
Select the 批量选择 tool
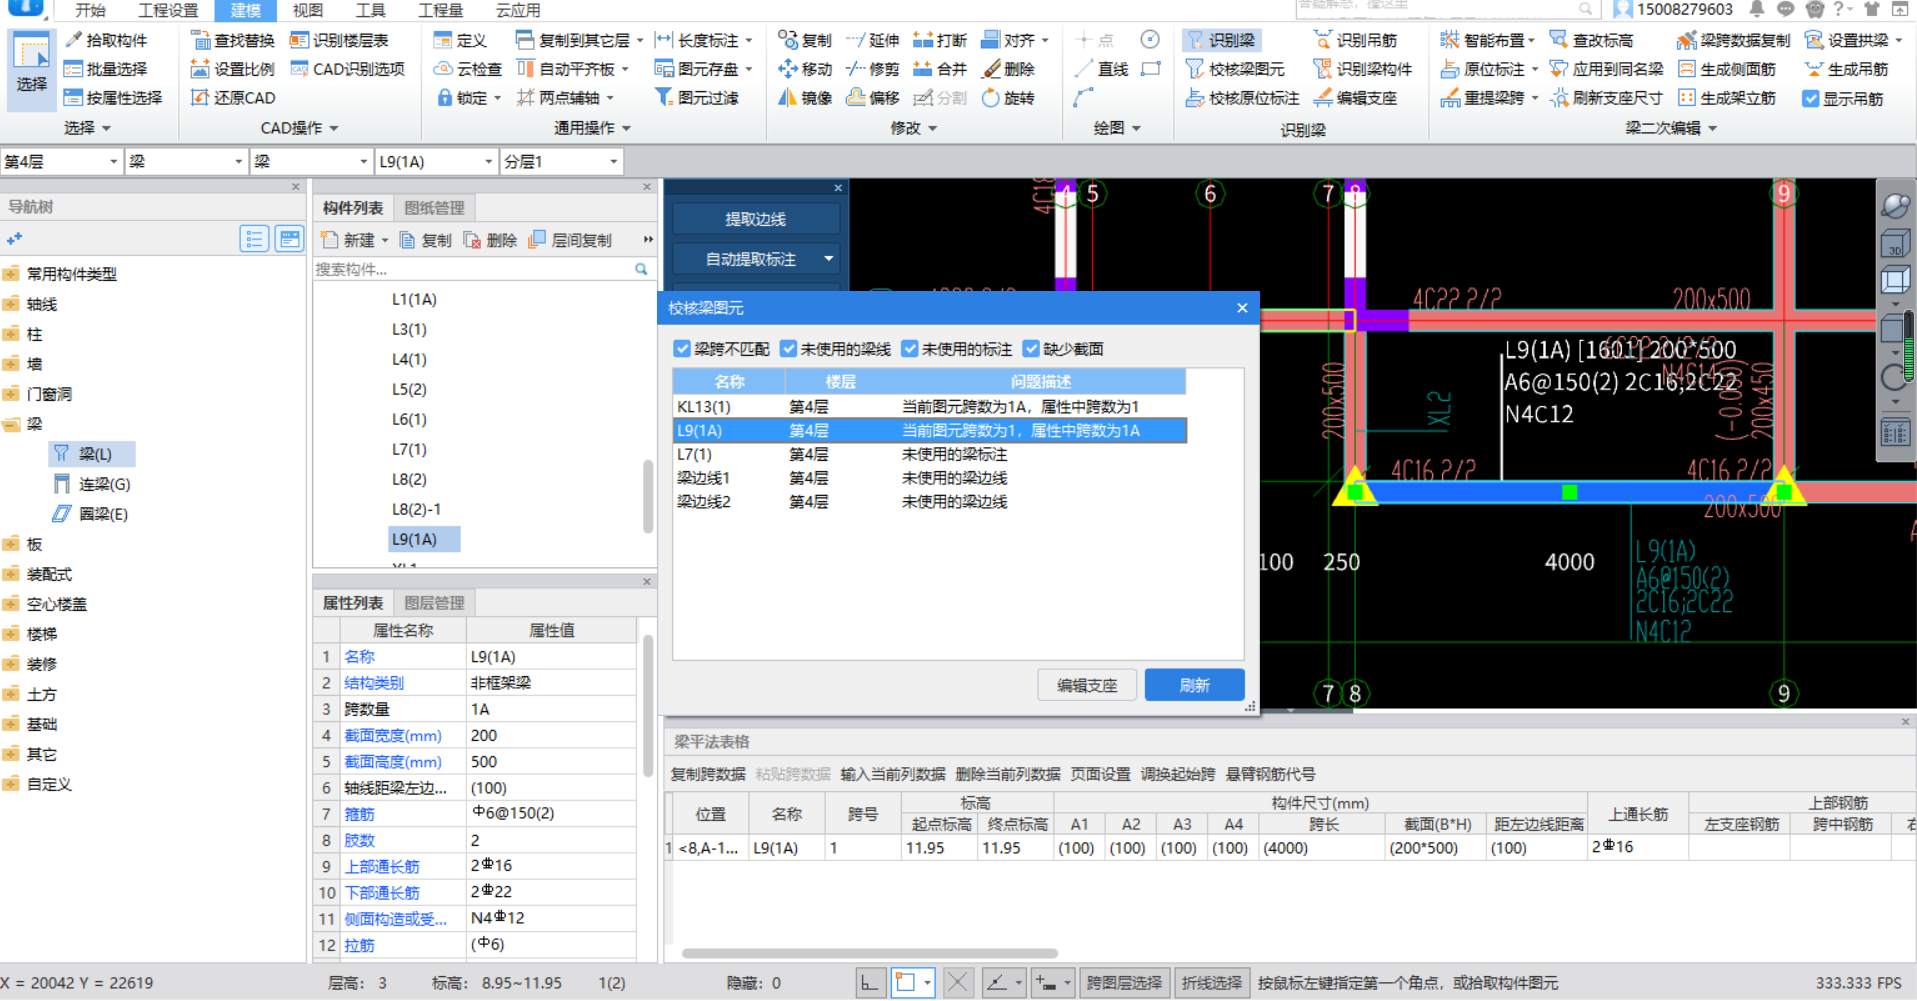[105, 69]
